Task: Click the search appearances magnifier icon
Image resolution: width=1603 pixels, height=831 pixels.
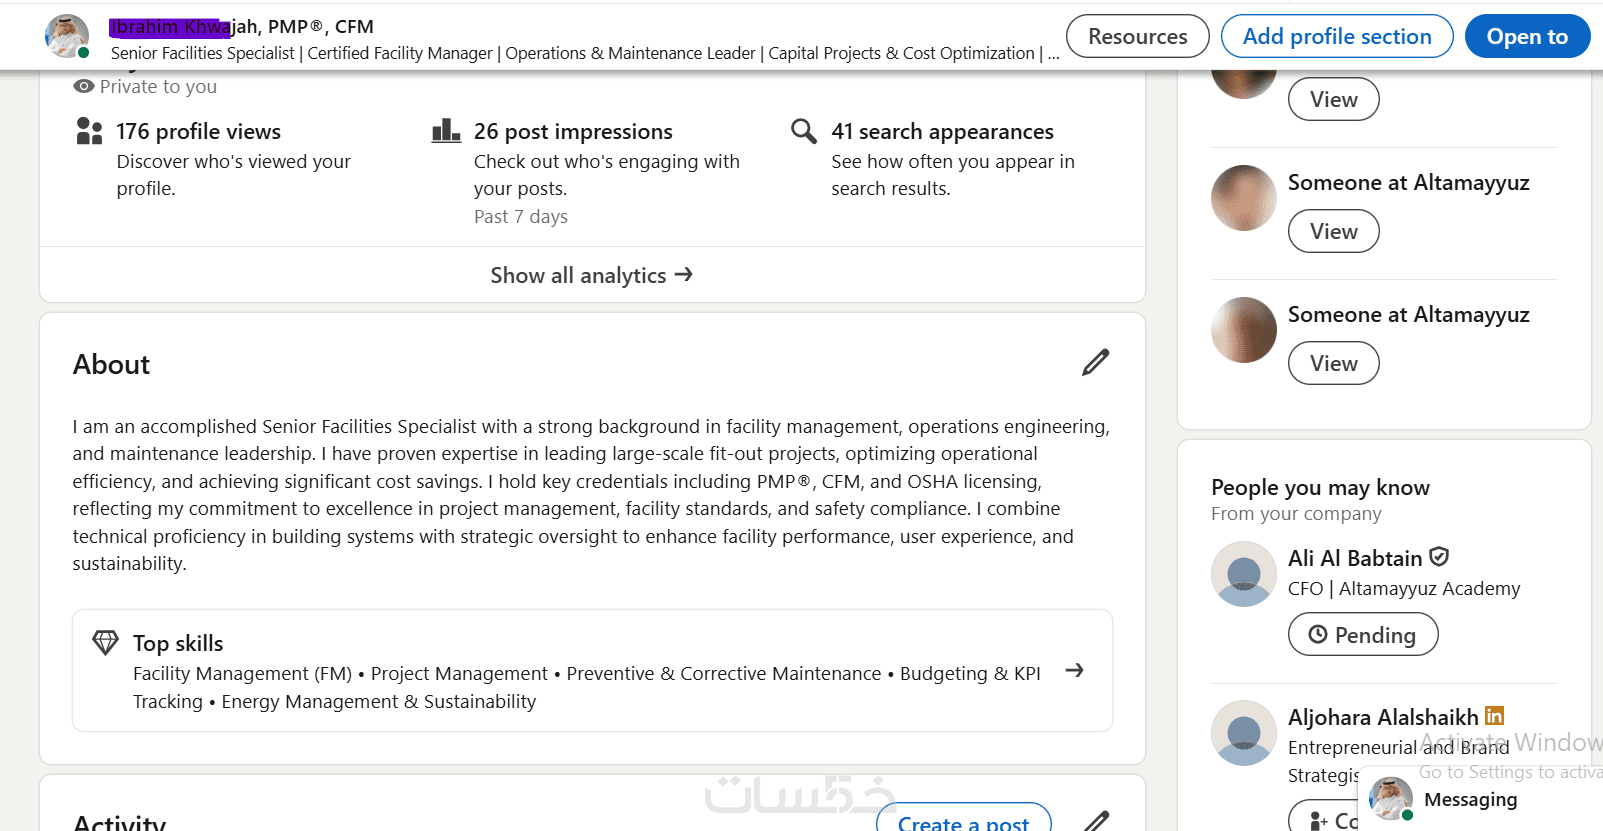Action: (x=803, y=131)
